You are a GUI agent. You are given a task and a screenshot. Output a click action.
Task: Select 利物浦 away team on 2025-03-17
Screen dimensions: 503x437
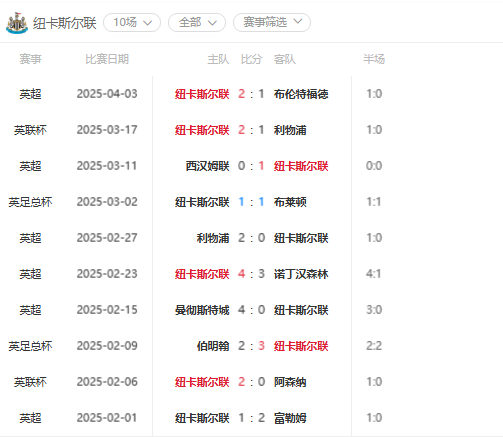click(x=290, y=130)
